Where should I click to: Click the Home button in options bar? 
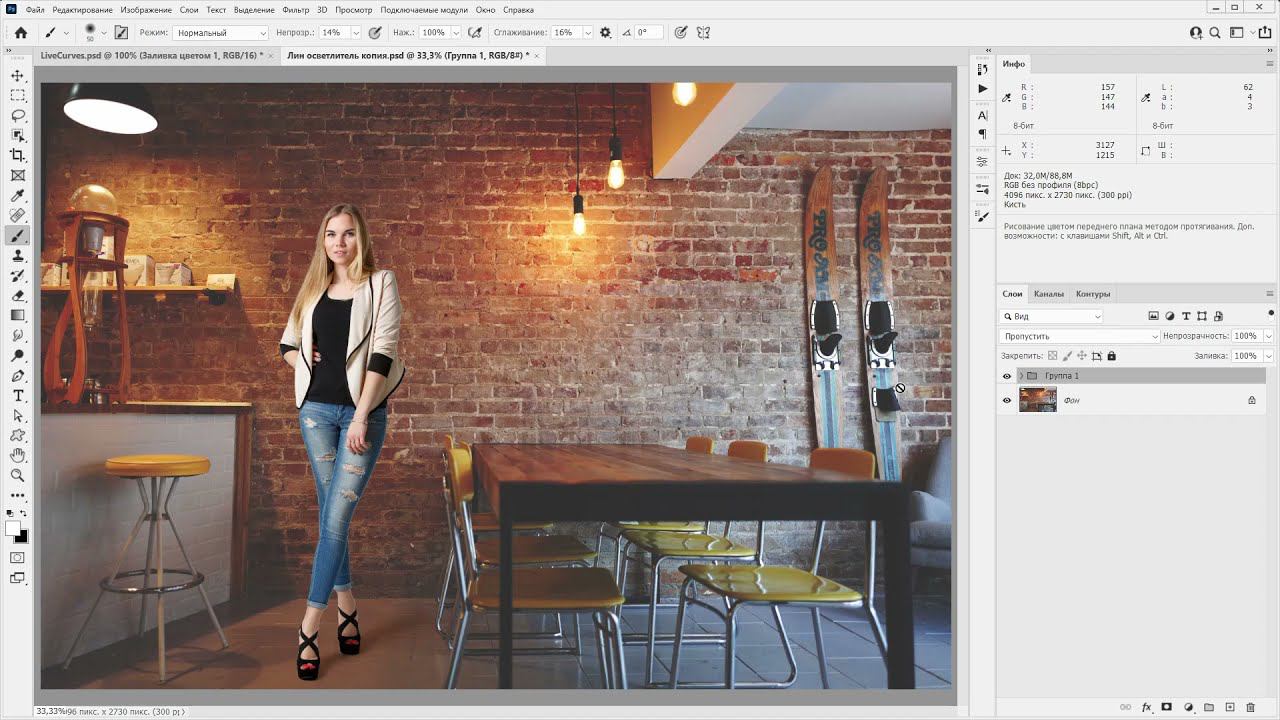(20, 33)
